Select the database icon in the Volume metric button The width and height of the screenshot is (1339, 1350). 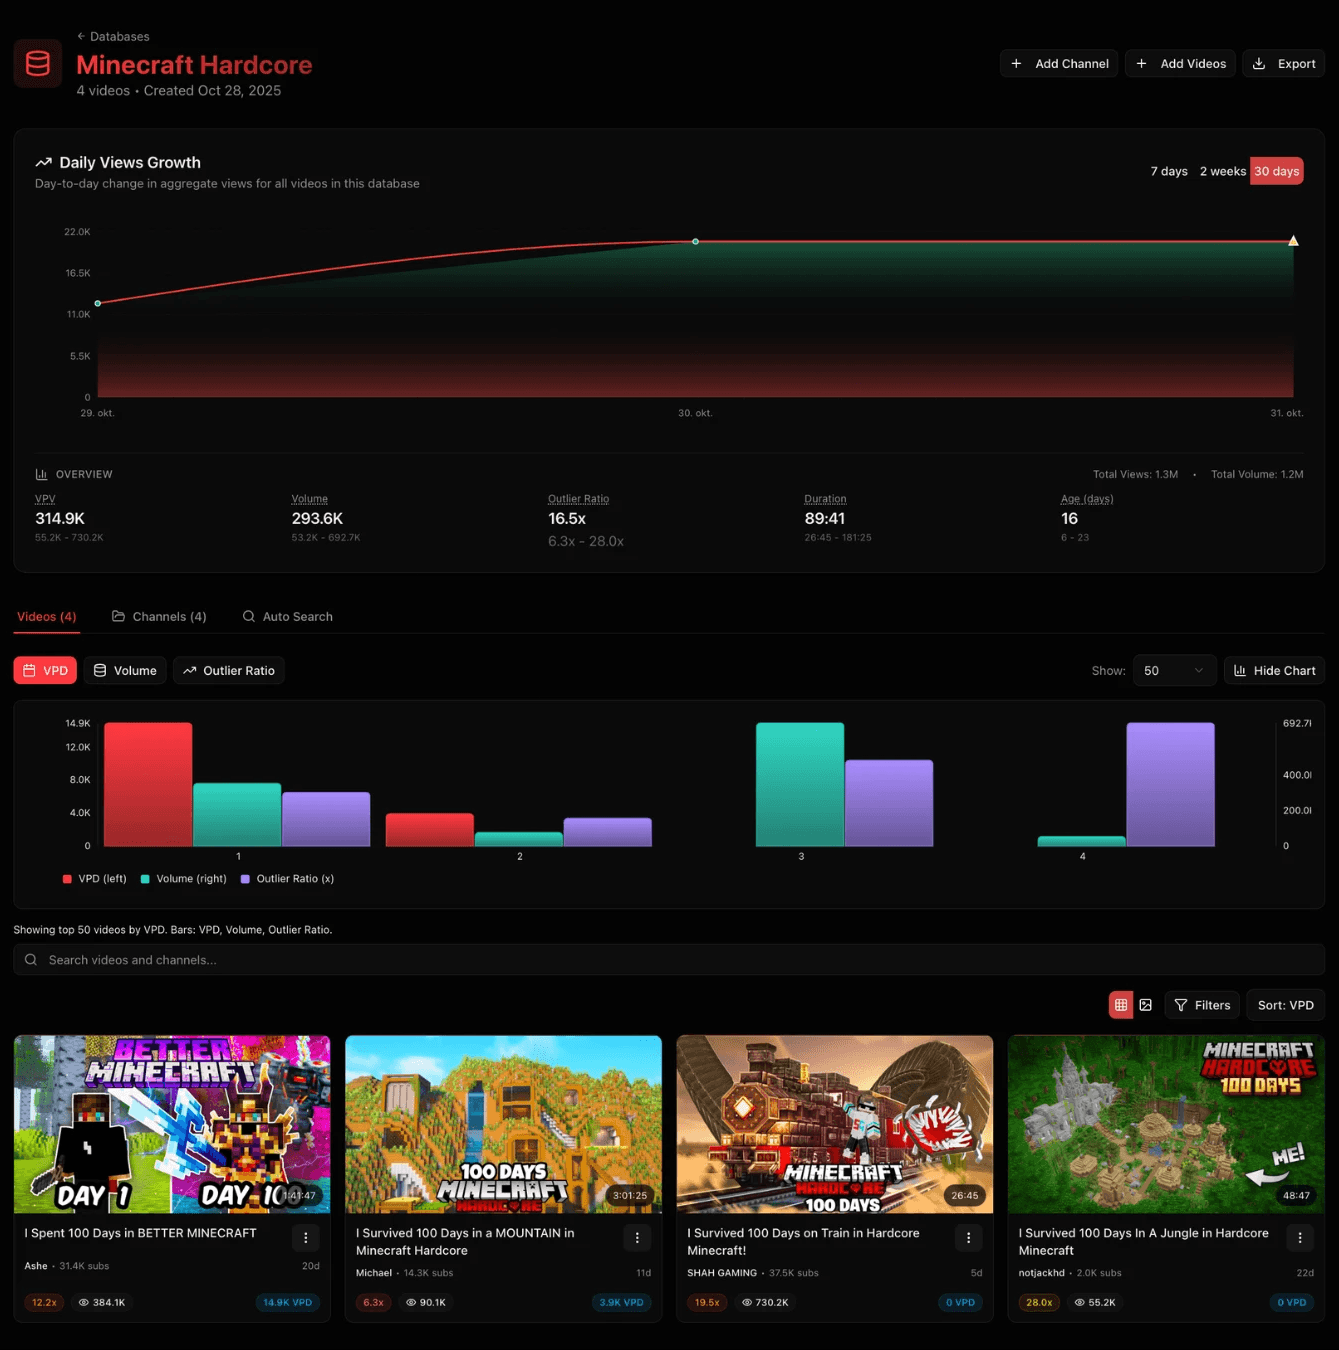[100, 670]
